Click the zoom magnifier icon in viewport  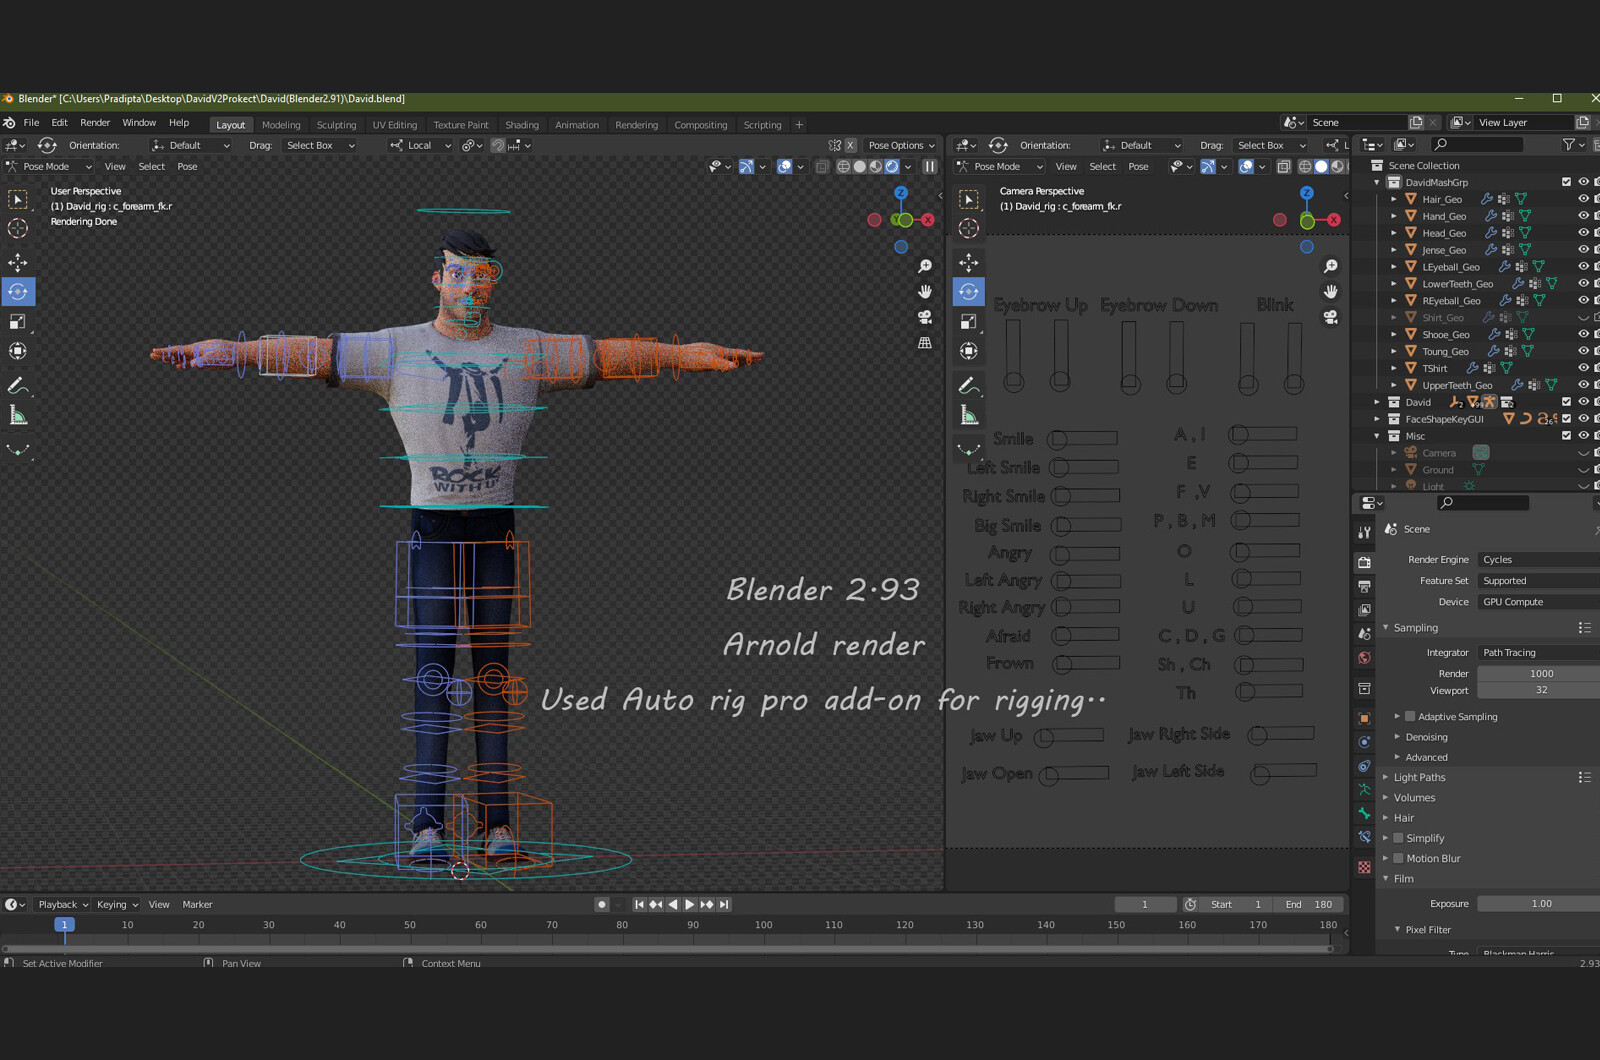(x=925, y=266)
